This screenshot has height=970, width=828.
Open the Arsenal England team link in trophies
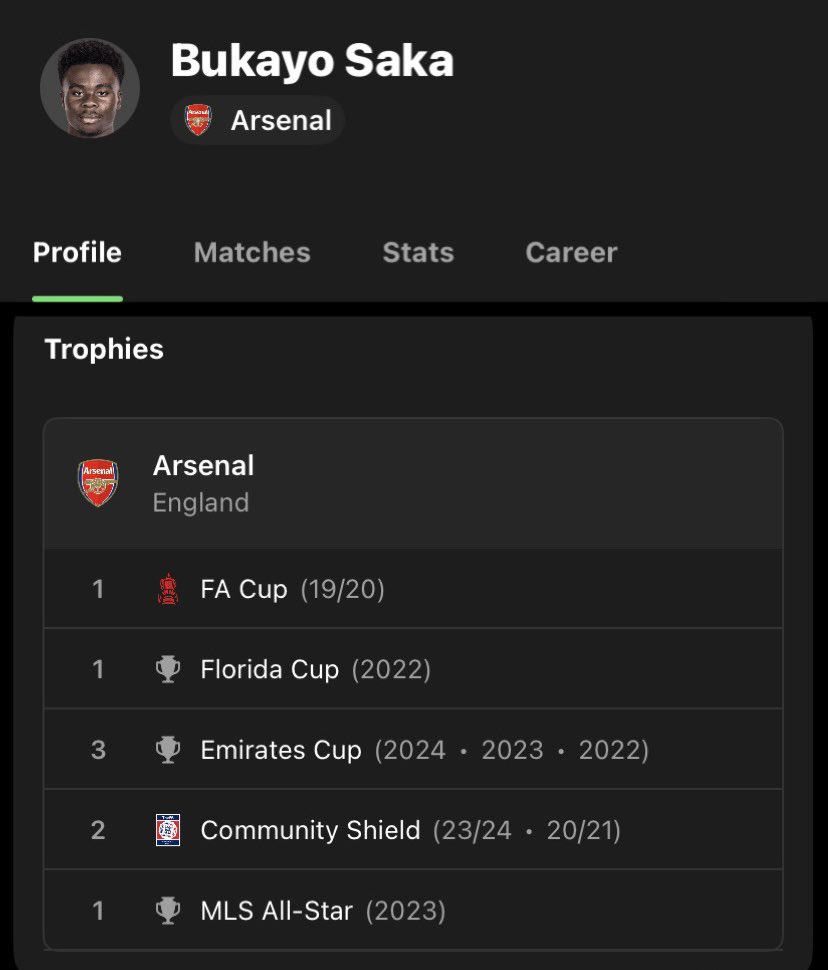pos(413,484)
